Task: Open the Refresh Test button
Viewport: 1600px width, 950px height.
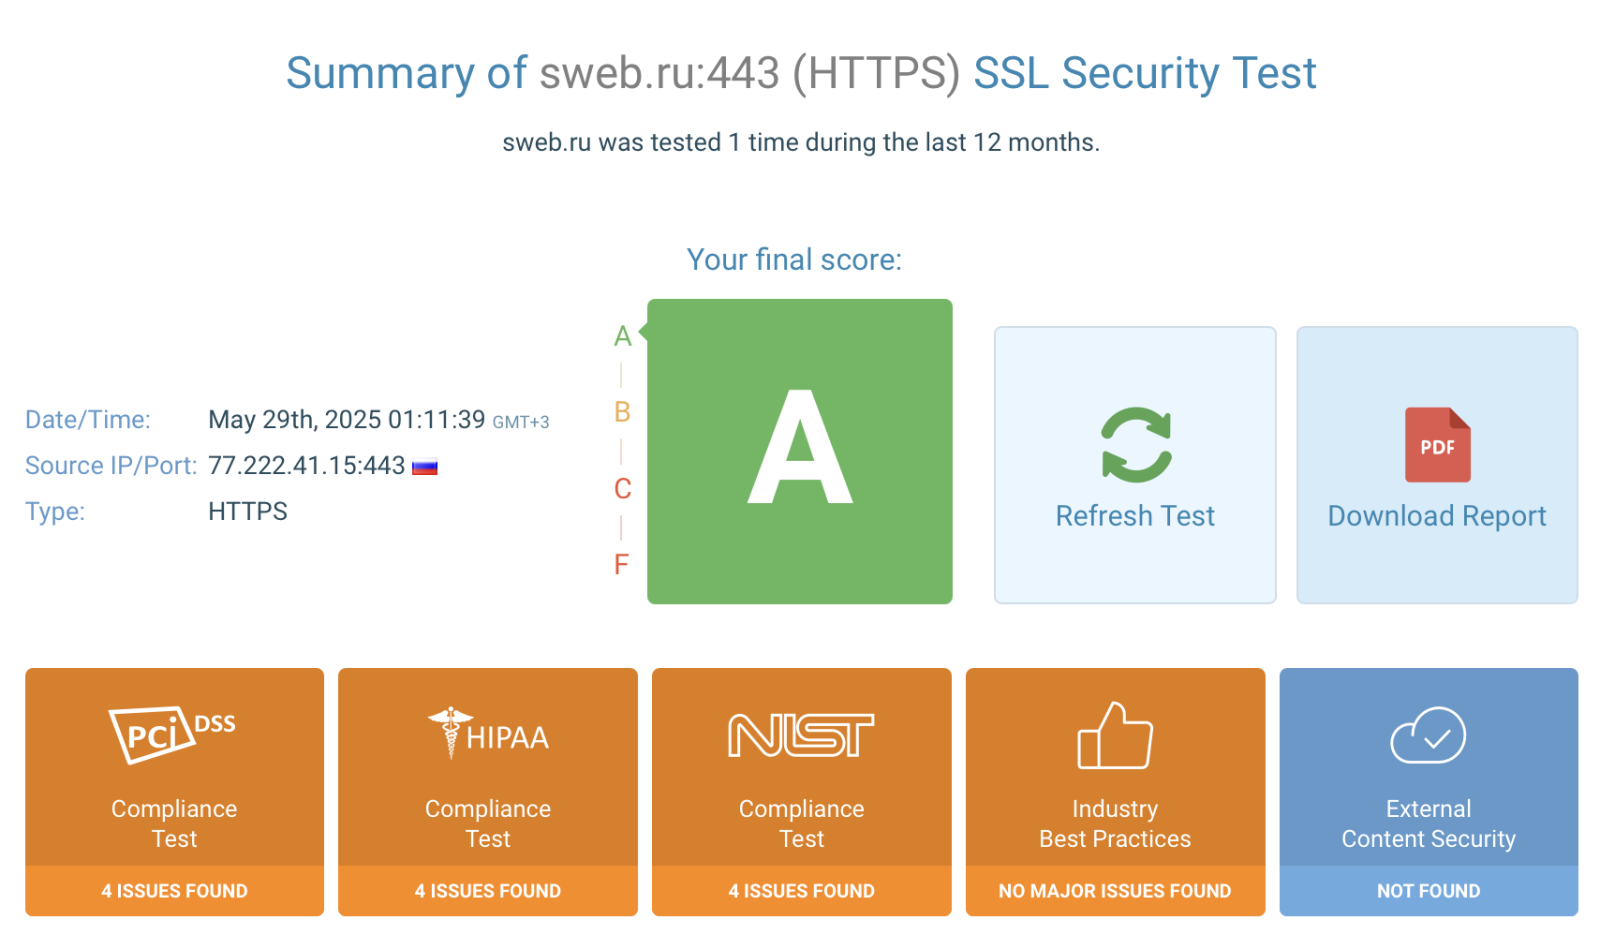Action: pyautogui.click(x=1135, y=516)
